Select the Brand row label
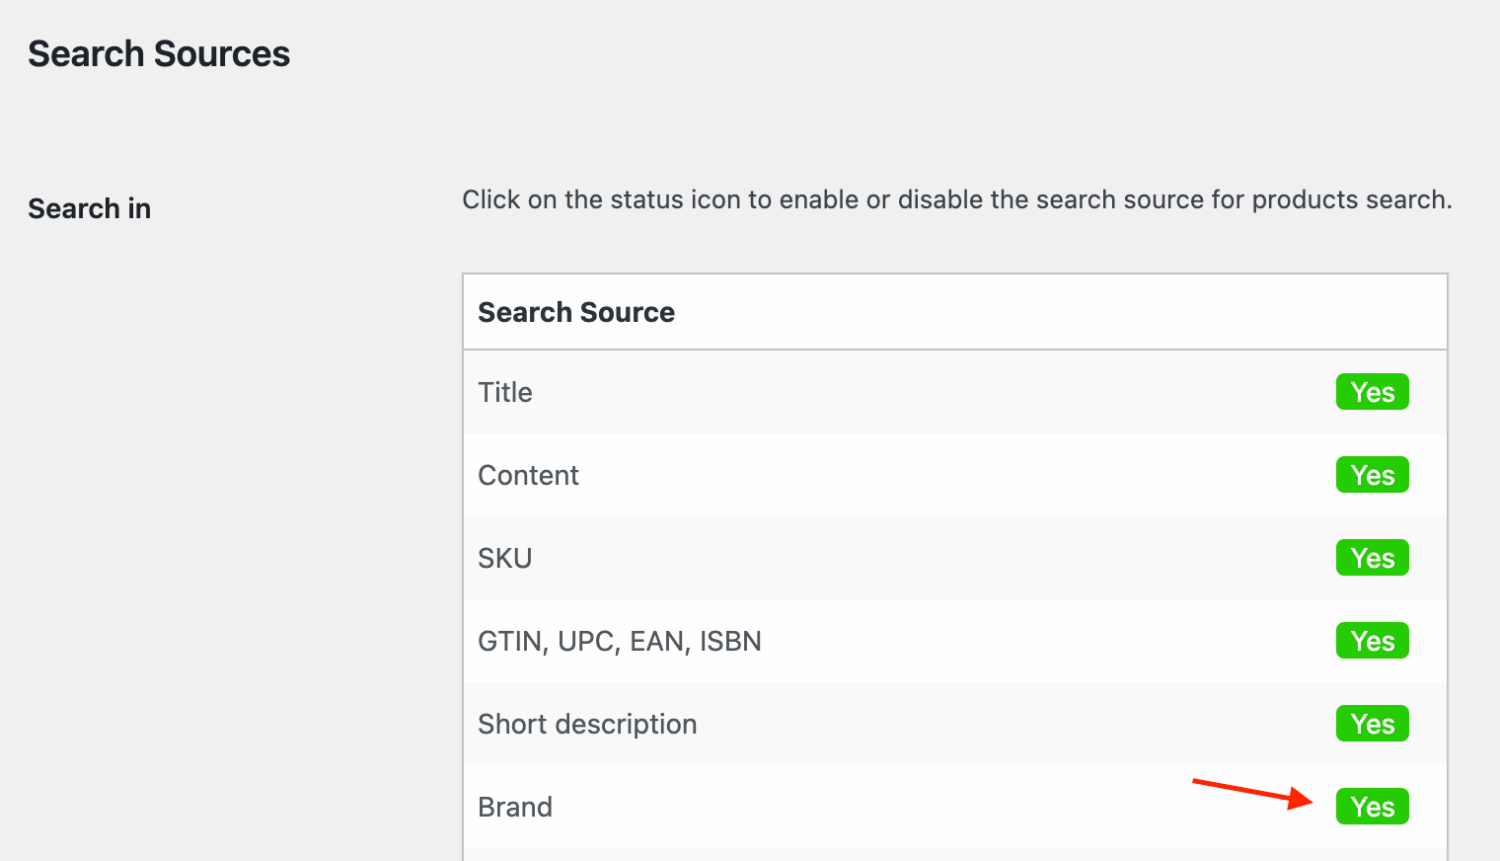 point(515,806)
